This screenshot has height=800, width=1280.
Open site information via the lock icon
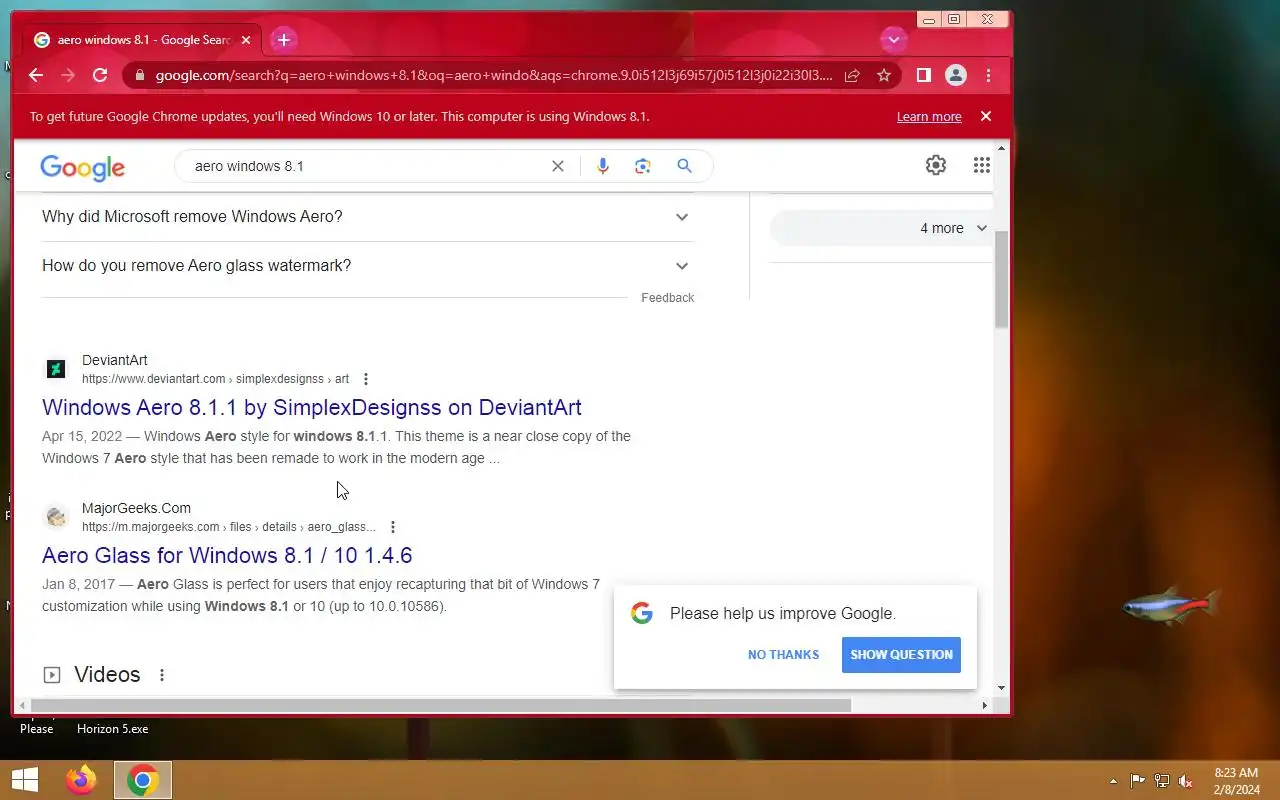coord(138,75)
